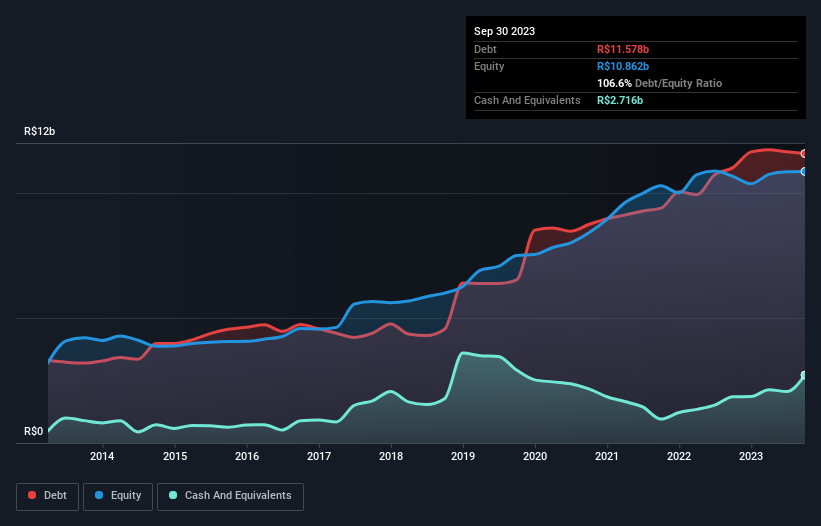Click the R$2.716b cash value
Screen dimensions: 821x526
coord(620,100)
